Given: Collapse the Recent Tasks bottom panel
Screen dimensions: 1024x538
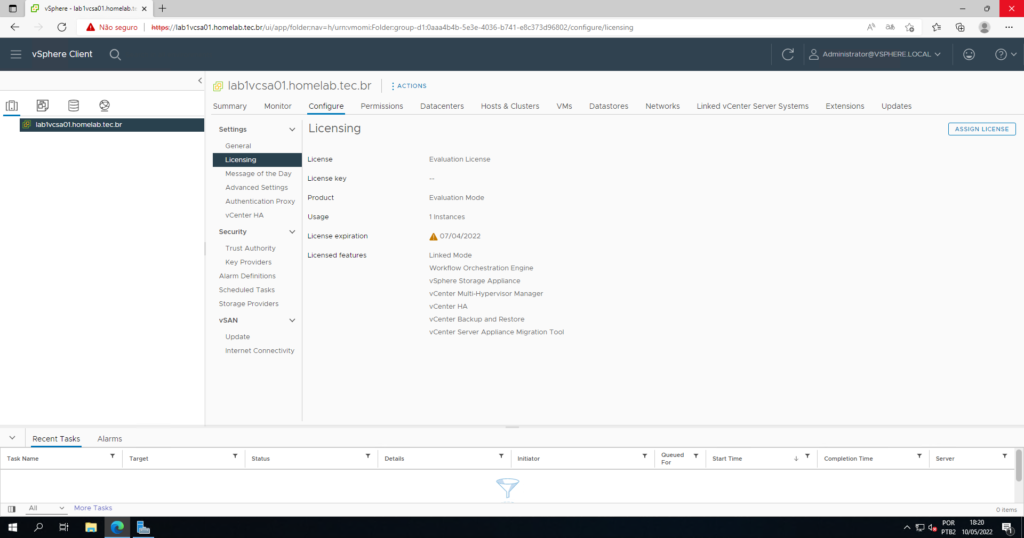Looking at the screenshot, I should click(x=12, y=438).
